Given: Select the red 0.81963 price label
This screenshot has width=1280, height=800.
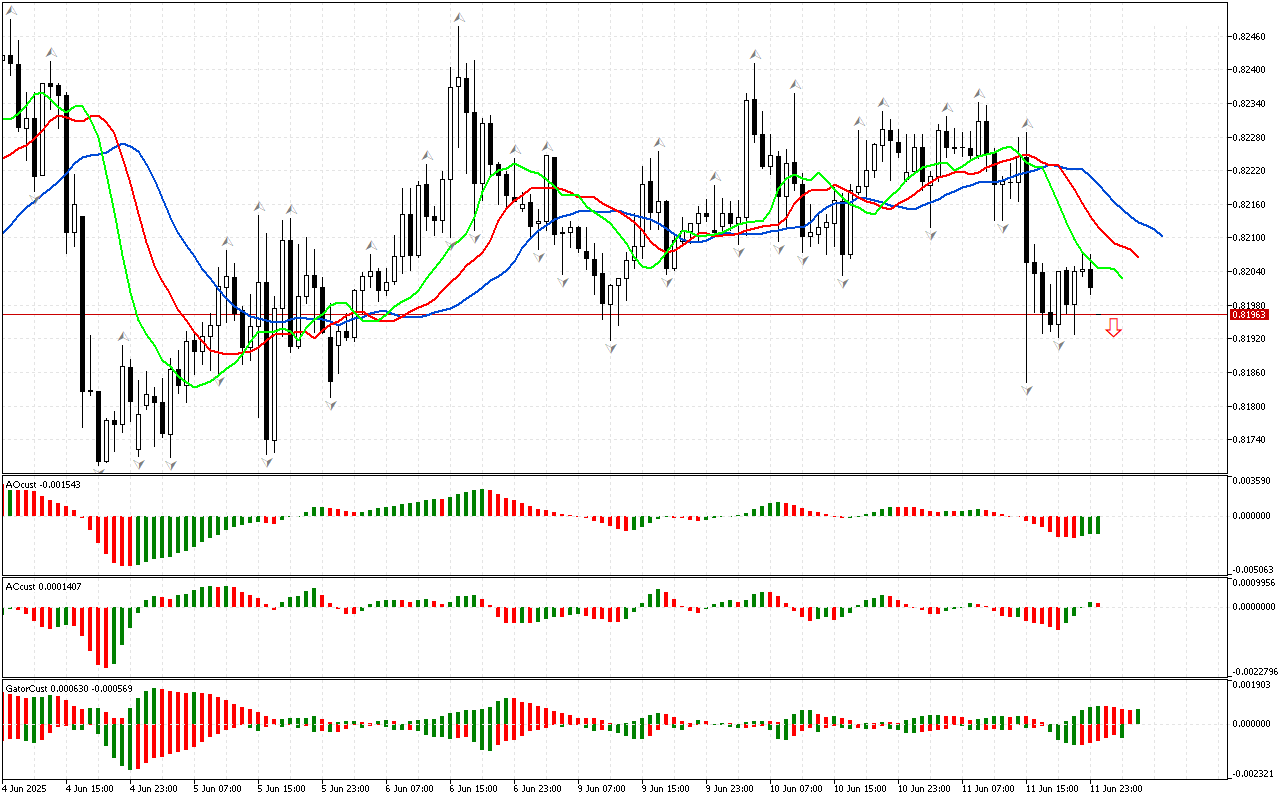Looking at the screenshot, I should pyautogui.click(x=1249, y=315).
